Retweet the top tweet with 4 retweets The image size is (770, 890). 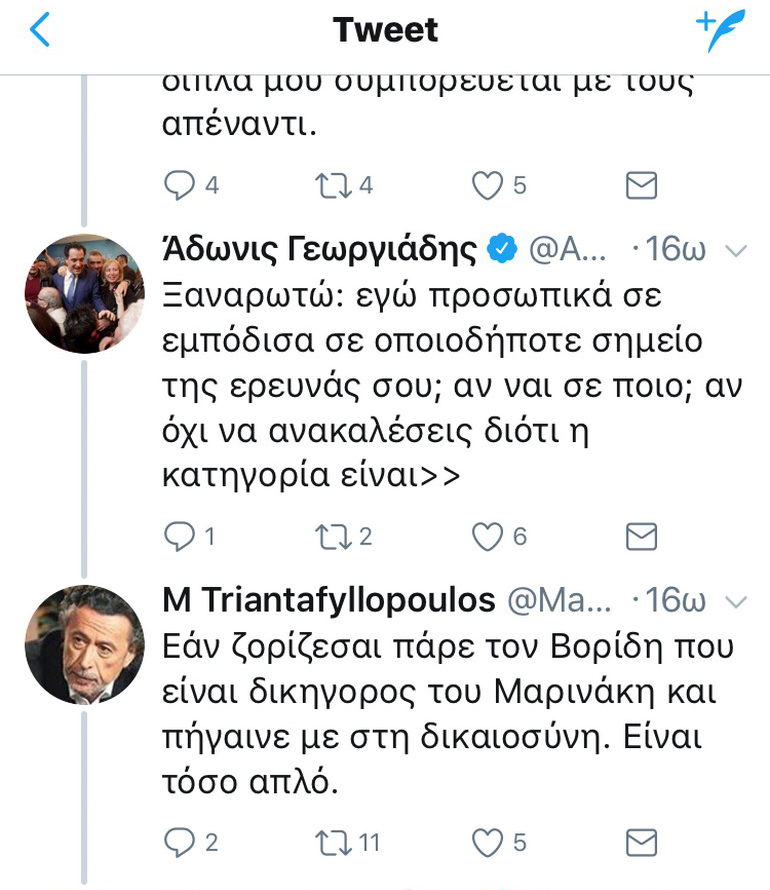pos(330,186)
